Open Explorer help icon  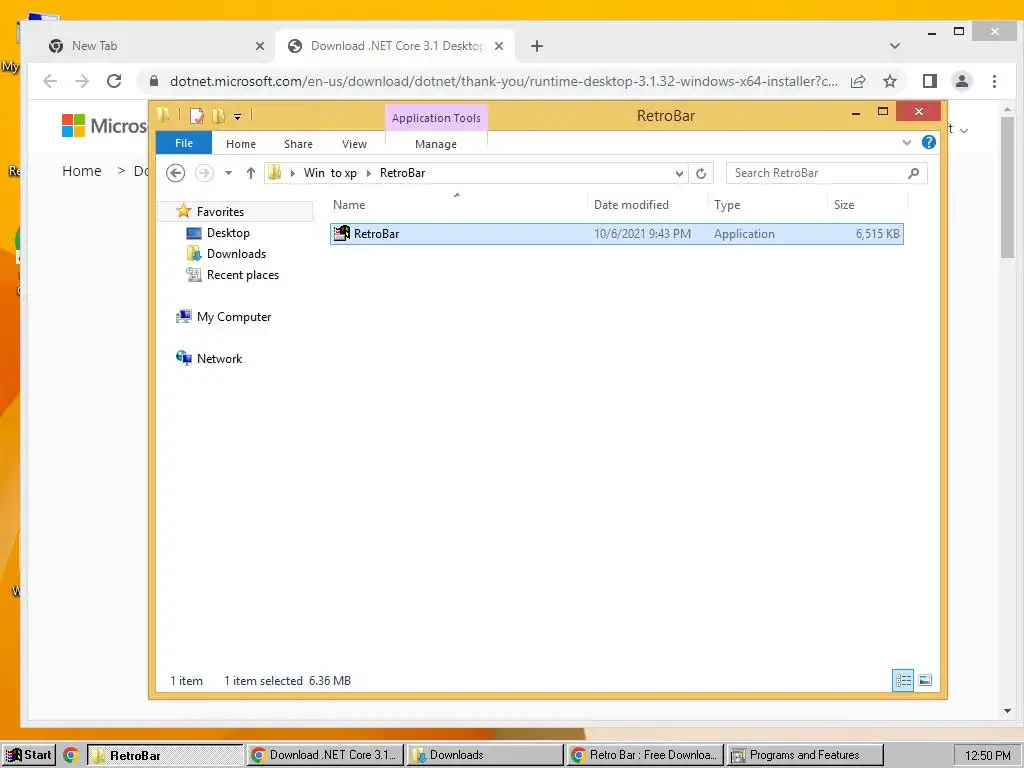928,142
